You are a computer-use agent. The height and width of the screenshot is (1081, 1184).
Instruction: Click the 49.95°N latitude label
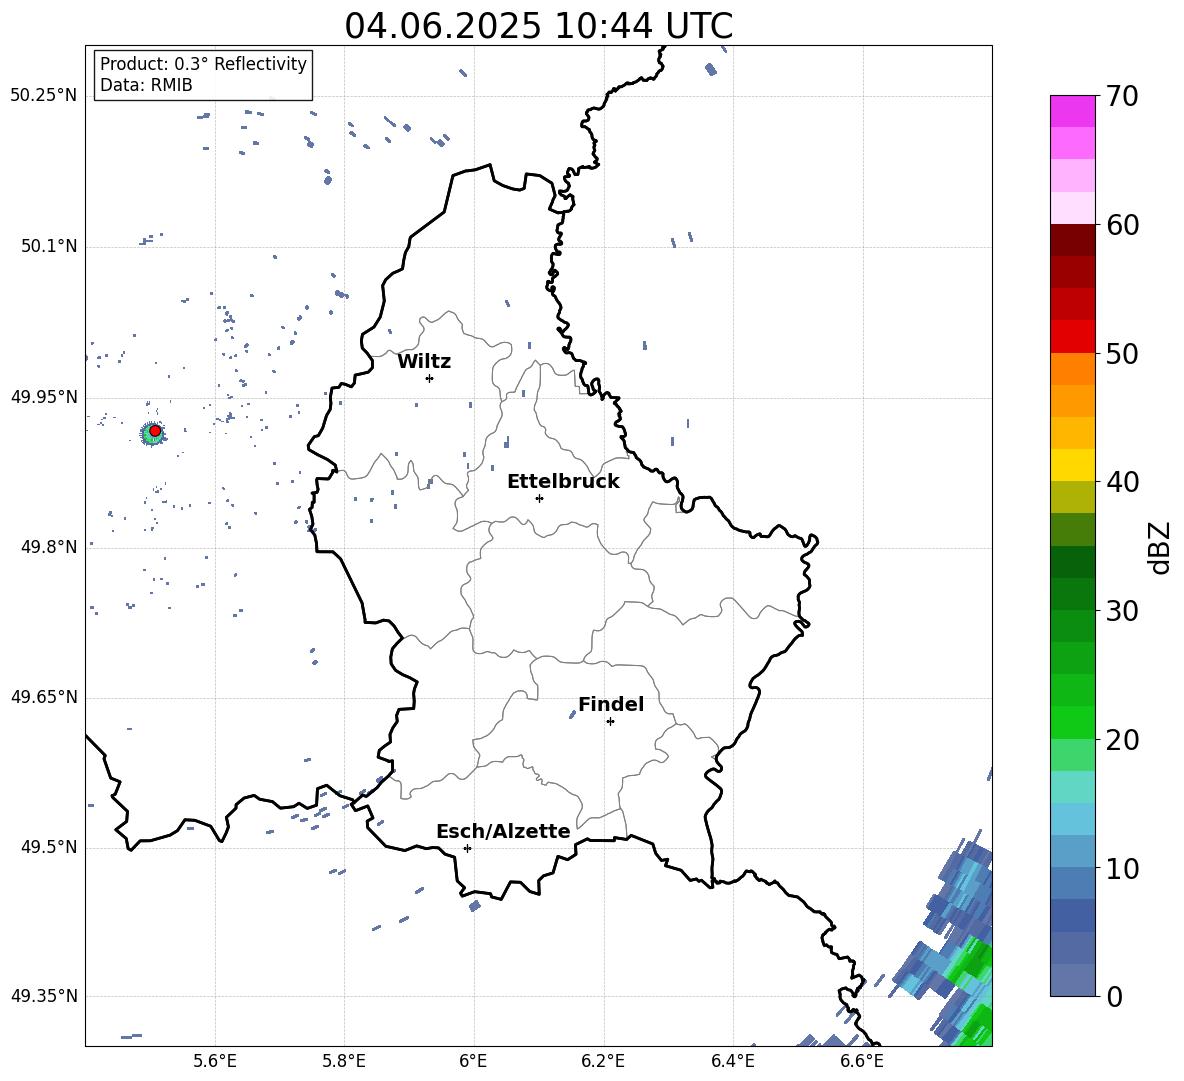[44, 397]
